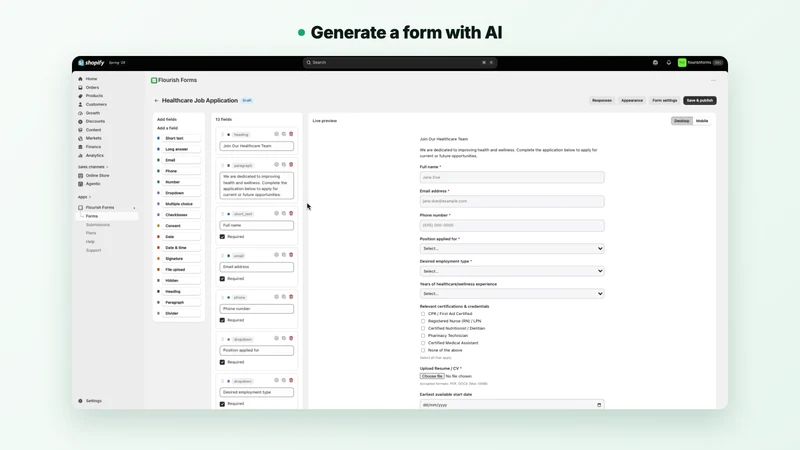This screenshot has width=800, height=450.
Task: Add a Short text field
Action: [x=179, y=138]
